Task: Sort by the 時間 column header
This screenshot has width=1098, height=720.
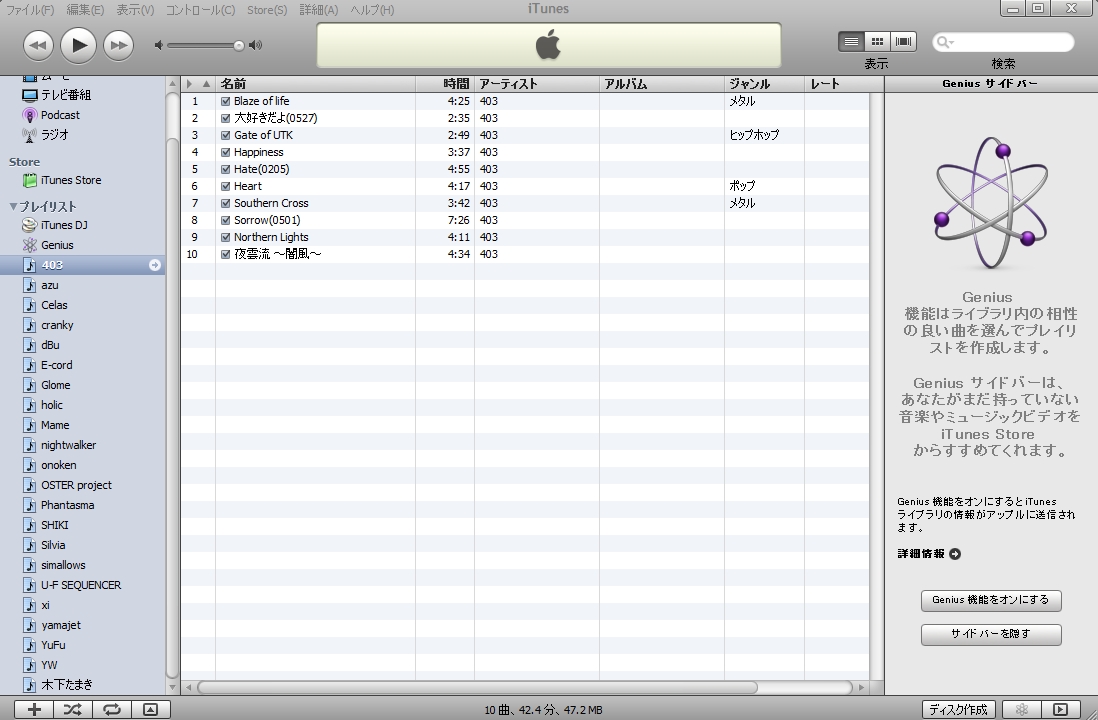Action: click(445, 84)
